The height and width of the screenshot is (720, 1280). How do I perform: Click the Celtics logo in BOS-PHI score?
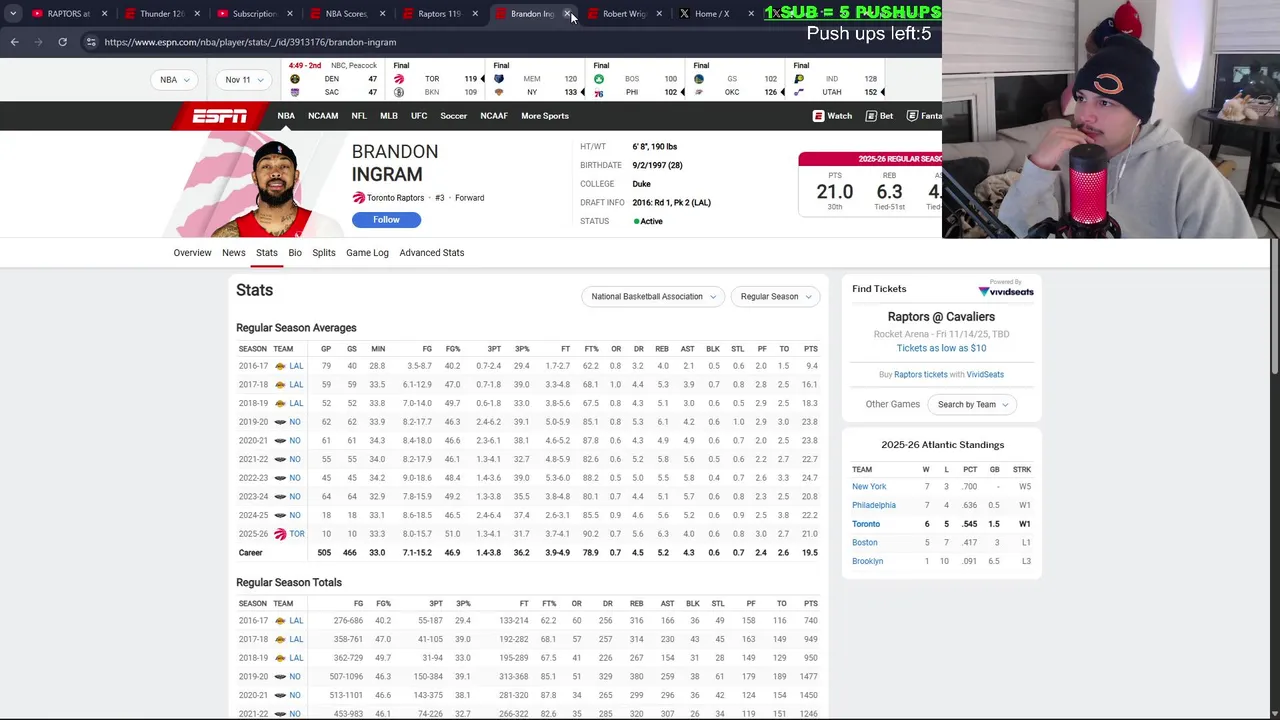pos(599,79)
